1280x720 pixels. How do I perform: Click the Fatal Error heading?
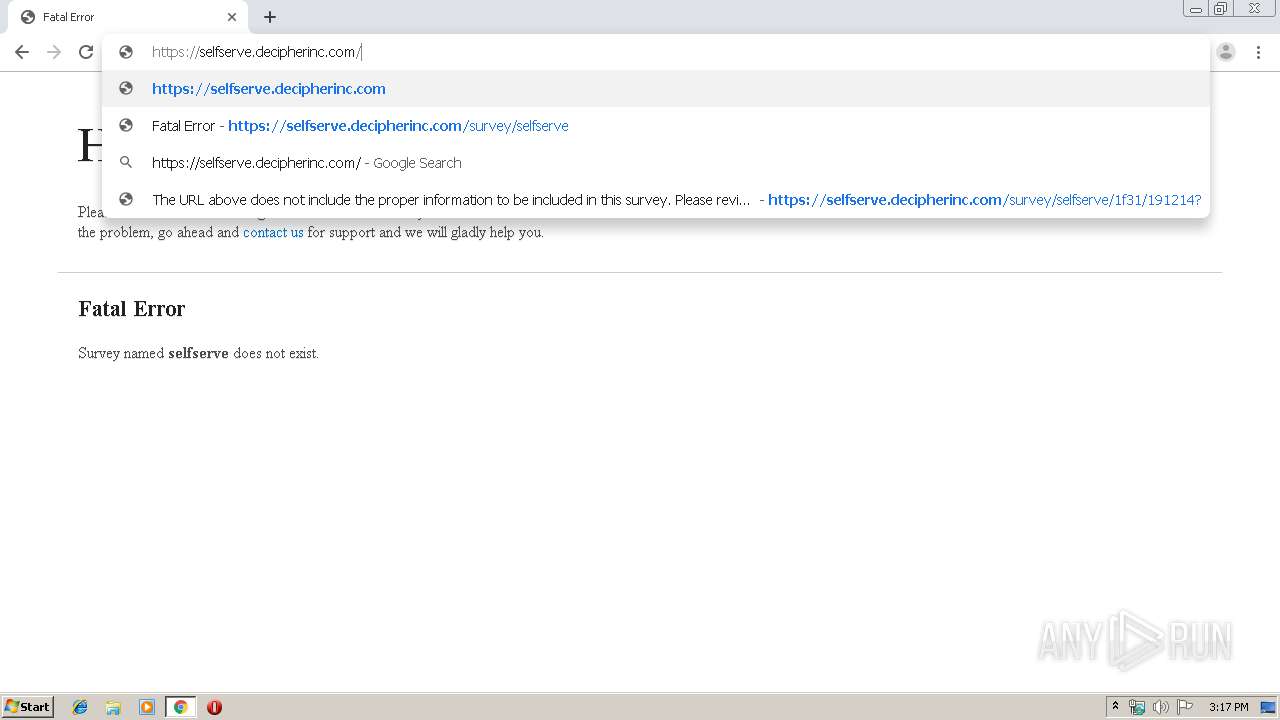(132, 309)
